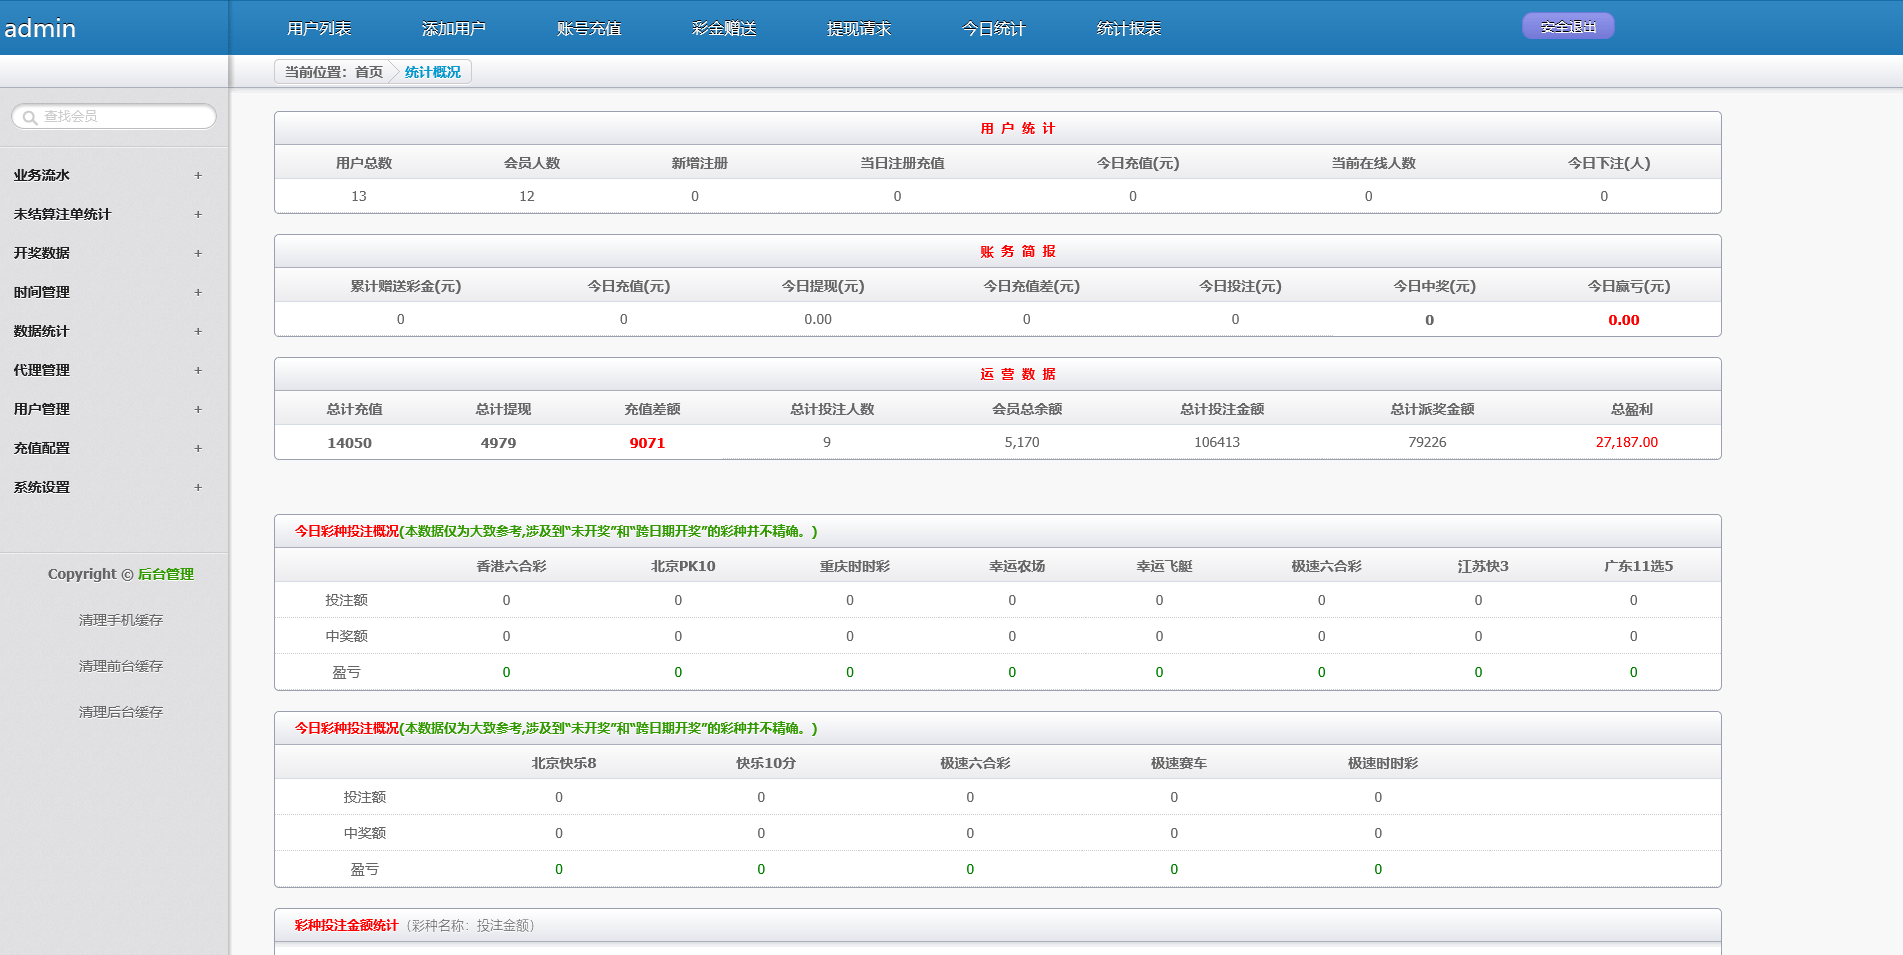
Task: Open 统计报表 from the top bar
Action: pyautogui.click(x=1129, y=29)
